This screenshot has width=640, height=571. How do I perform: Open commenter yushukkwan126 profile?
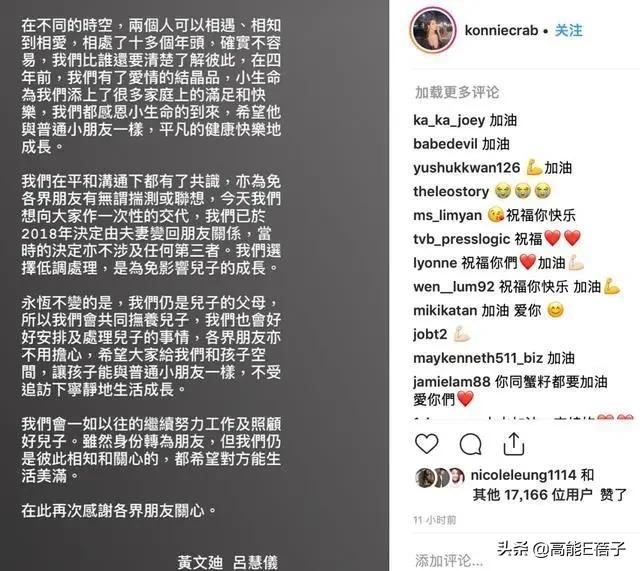pos(467,168)
